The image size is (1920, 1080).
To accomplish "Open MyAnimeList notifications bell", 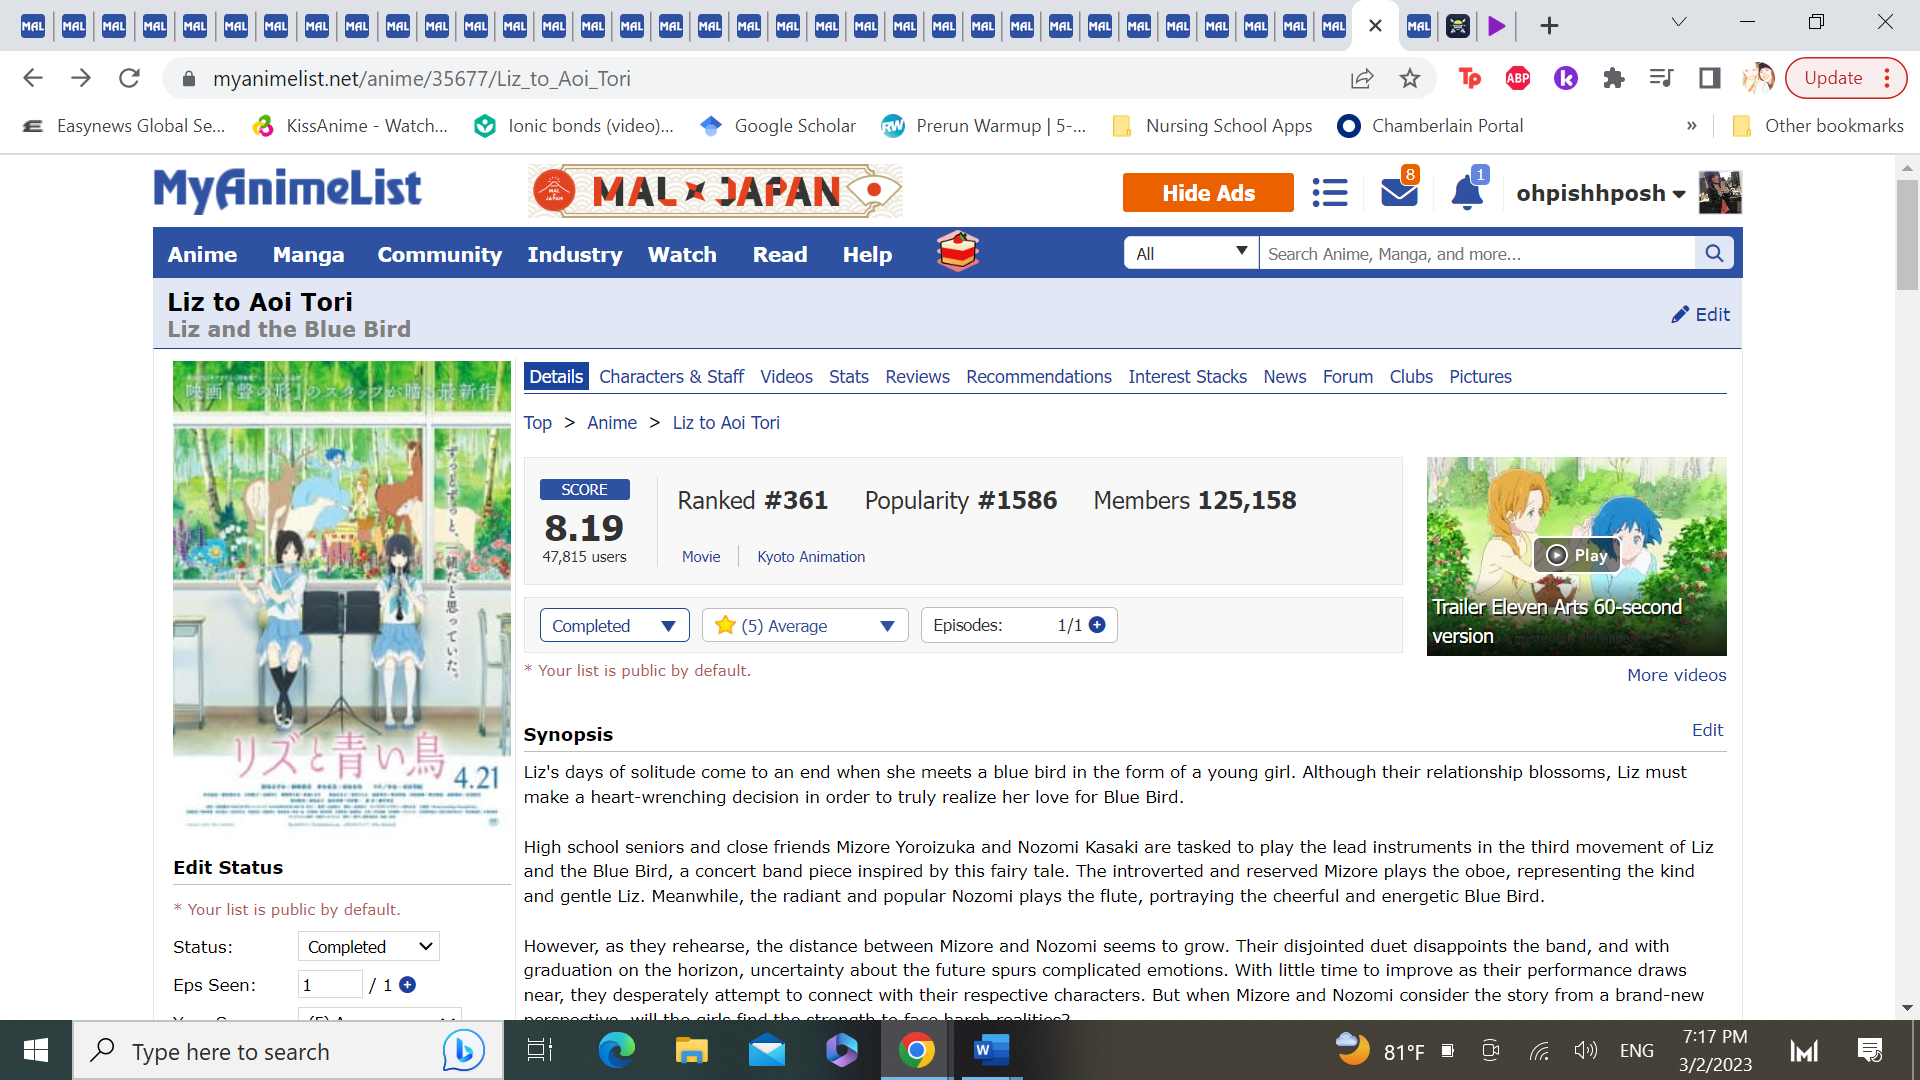I will 1467,192.
